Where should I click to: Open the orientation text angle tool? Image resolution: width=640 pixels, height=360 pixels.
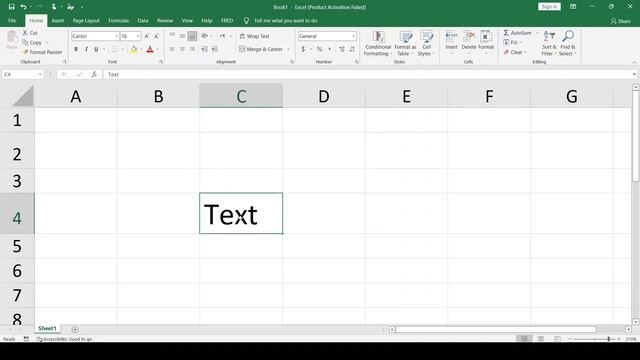click(x=204, y=36)
